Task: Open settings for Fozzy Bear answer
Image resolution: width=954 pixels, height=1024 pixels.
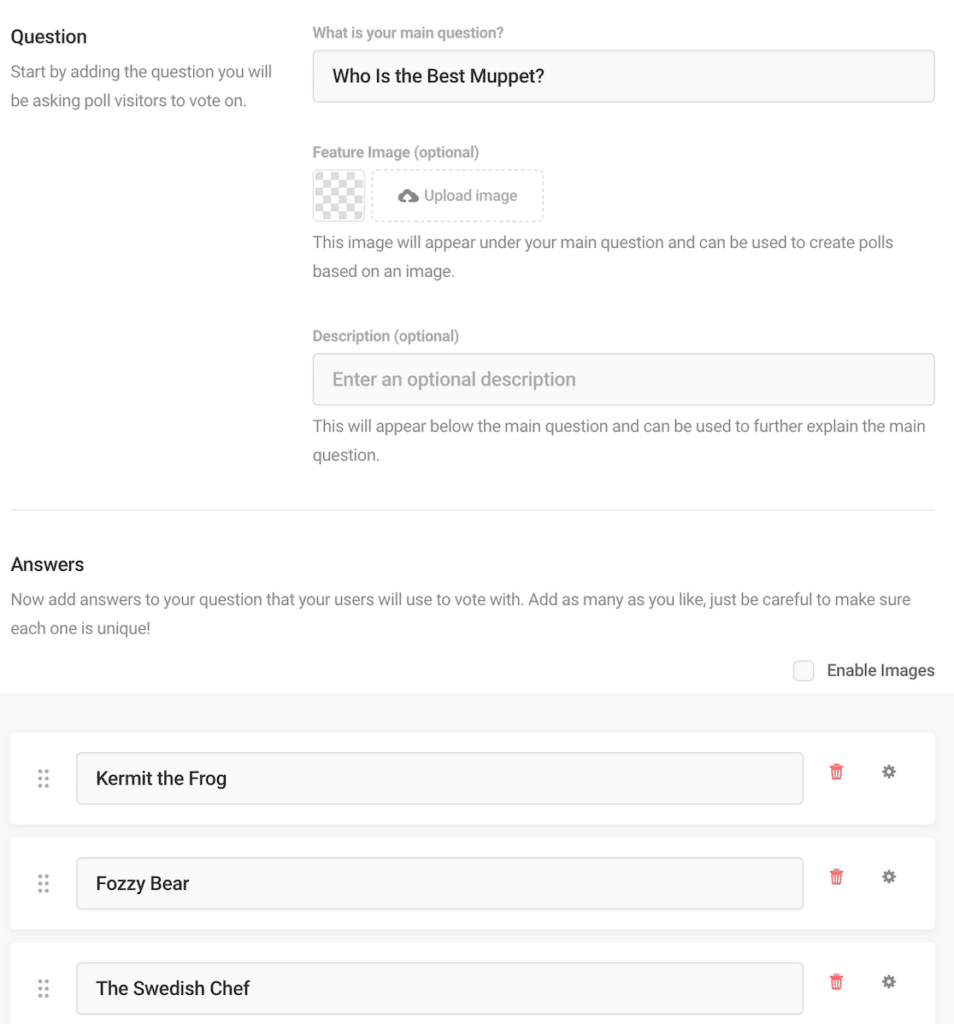Action: [x=889, y=876]
